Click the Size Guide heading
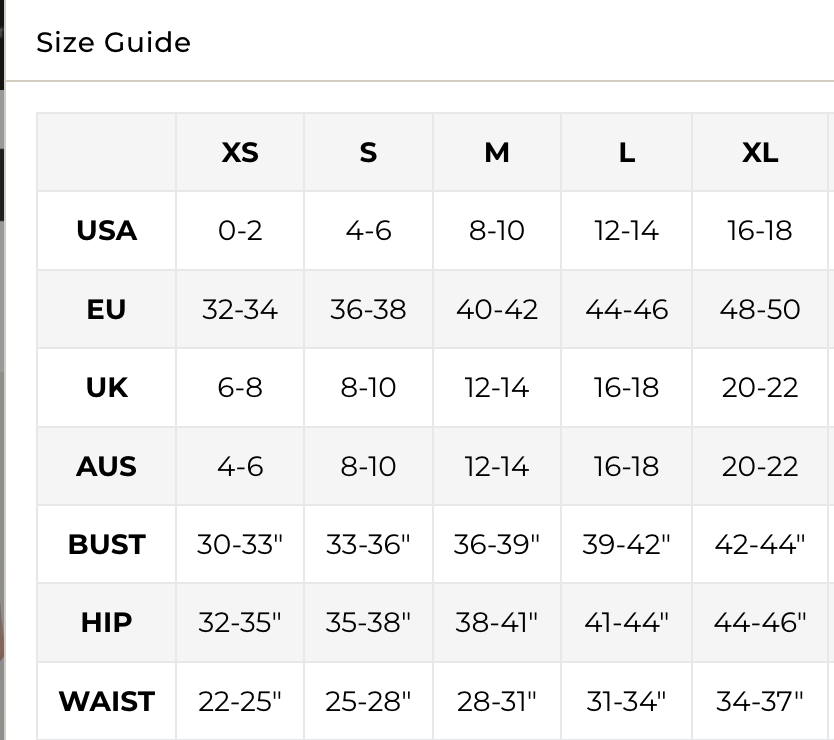 (113, 42)
